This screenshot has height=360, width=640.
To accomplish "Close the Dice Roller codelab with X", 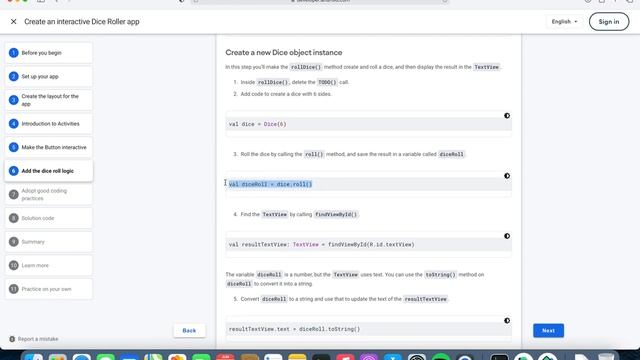I will pyautogui.click(x=13, y=22).
